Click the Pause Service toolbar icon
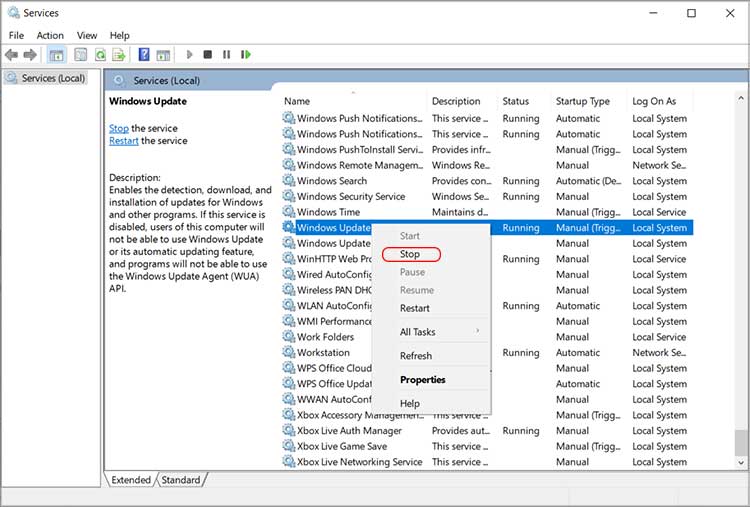 click(x=226, y=55)
